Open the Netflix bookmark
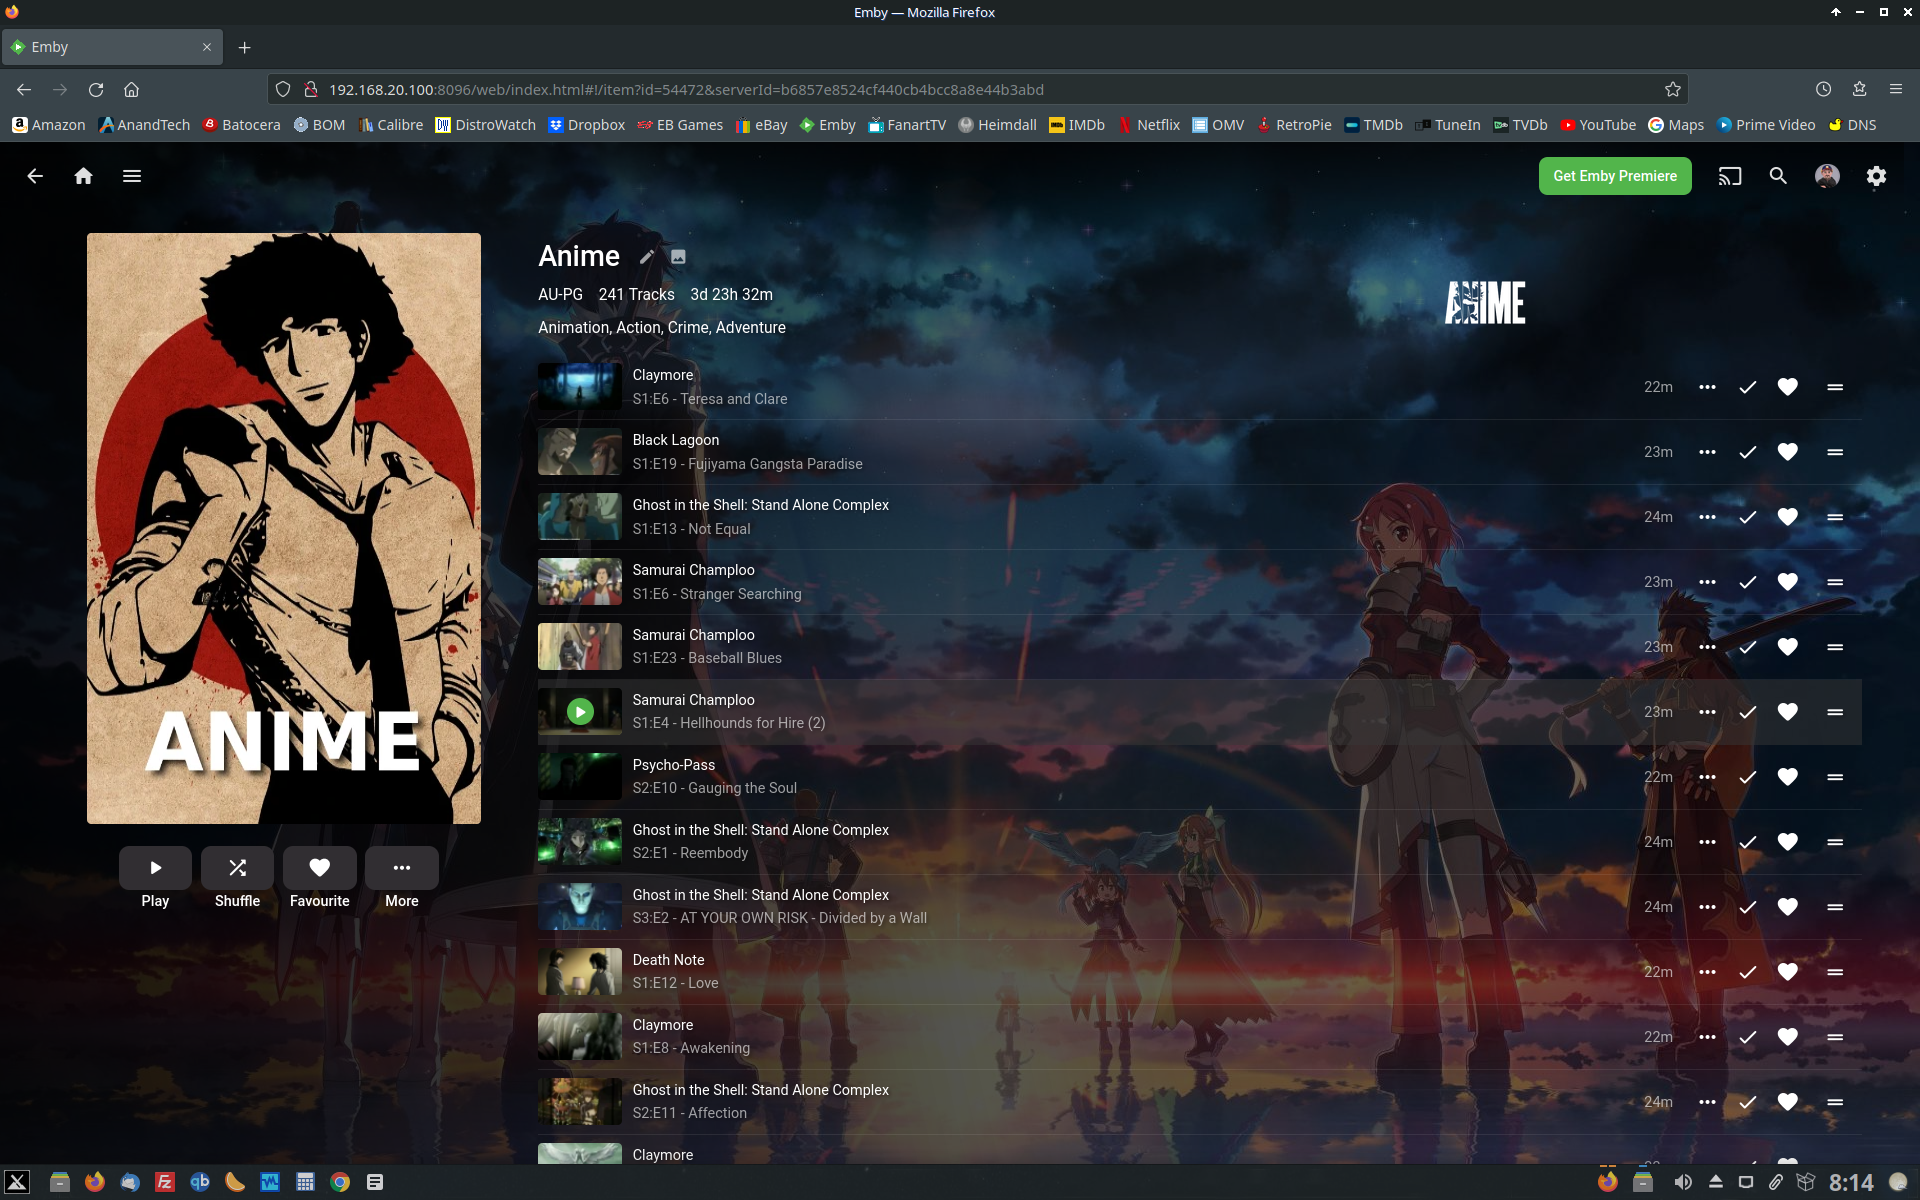Viewport: 1920px width, 1200px height. (1148, 125)
